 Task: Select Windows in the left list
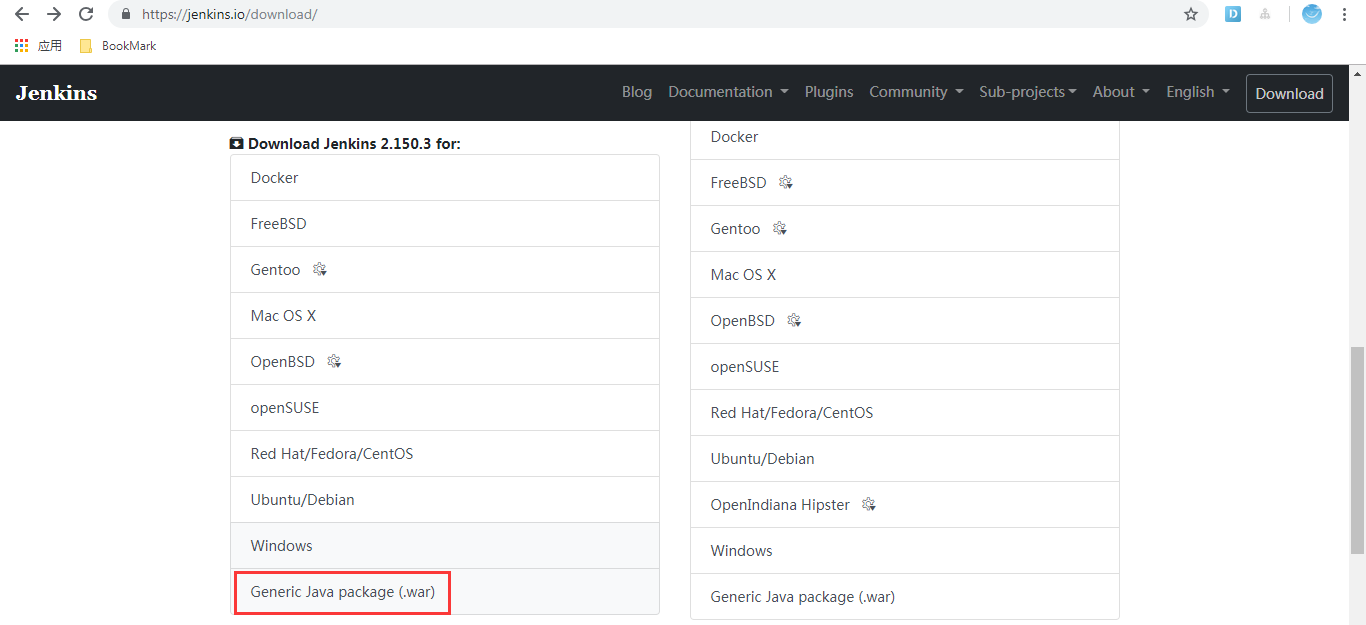coord(445,546)
